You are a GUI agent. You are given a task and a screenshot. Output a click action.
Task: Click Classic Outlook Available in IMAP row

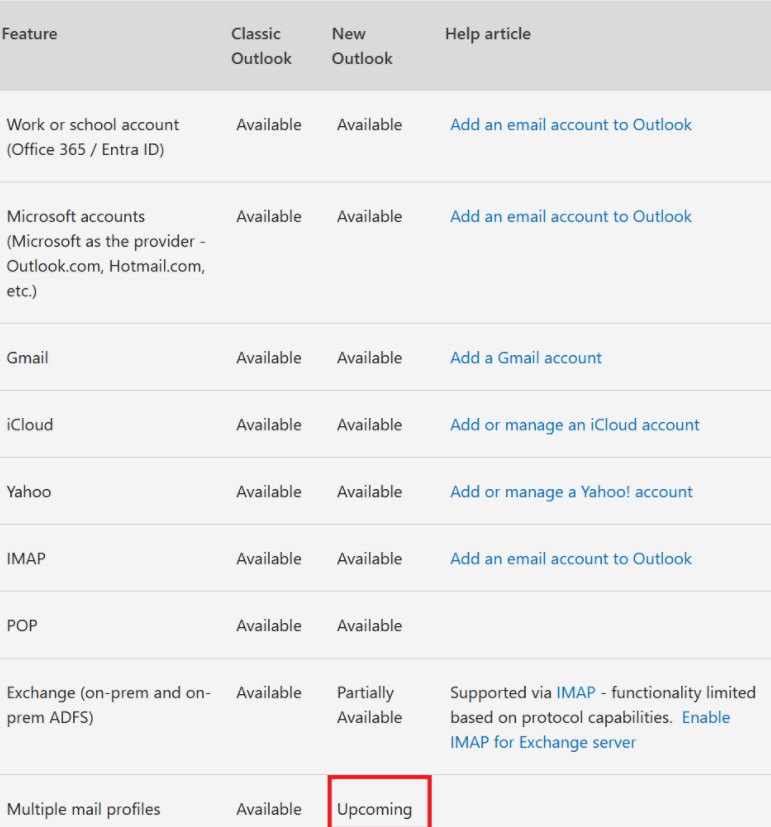coord(268,559)
